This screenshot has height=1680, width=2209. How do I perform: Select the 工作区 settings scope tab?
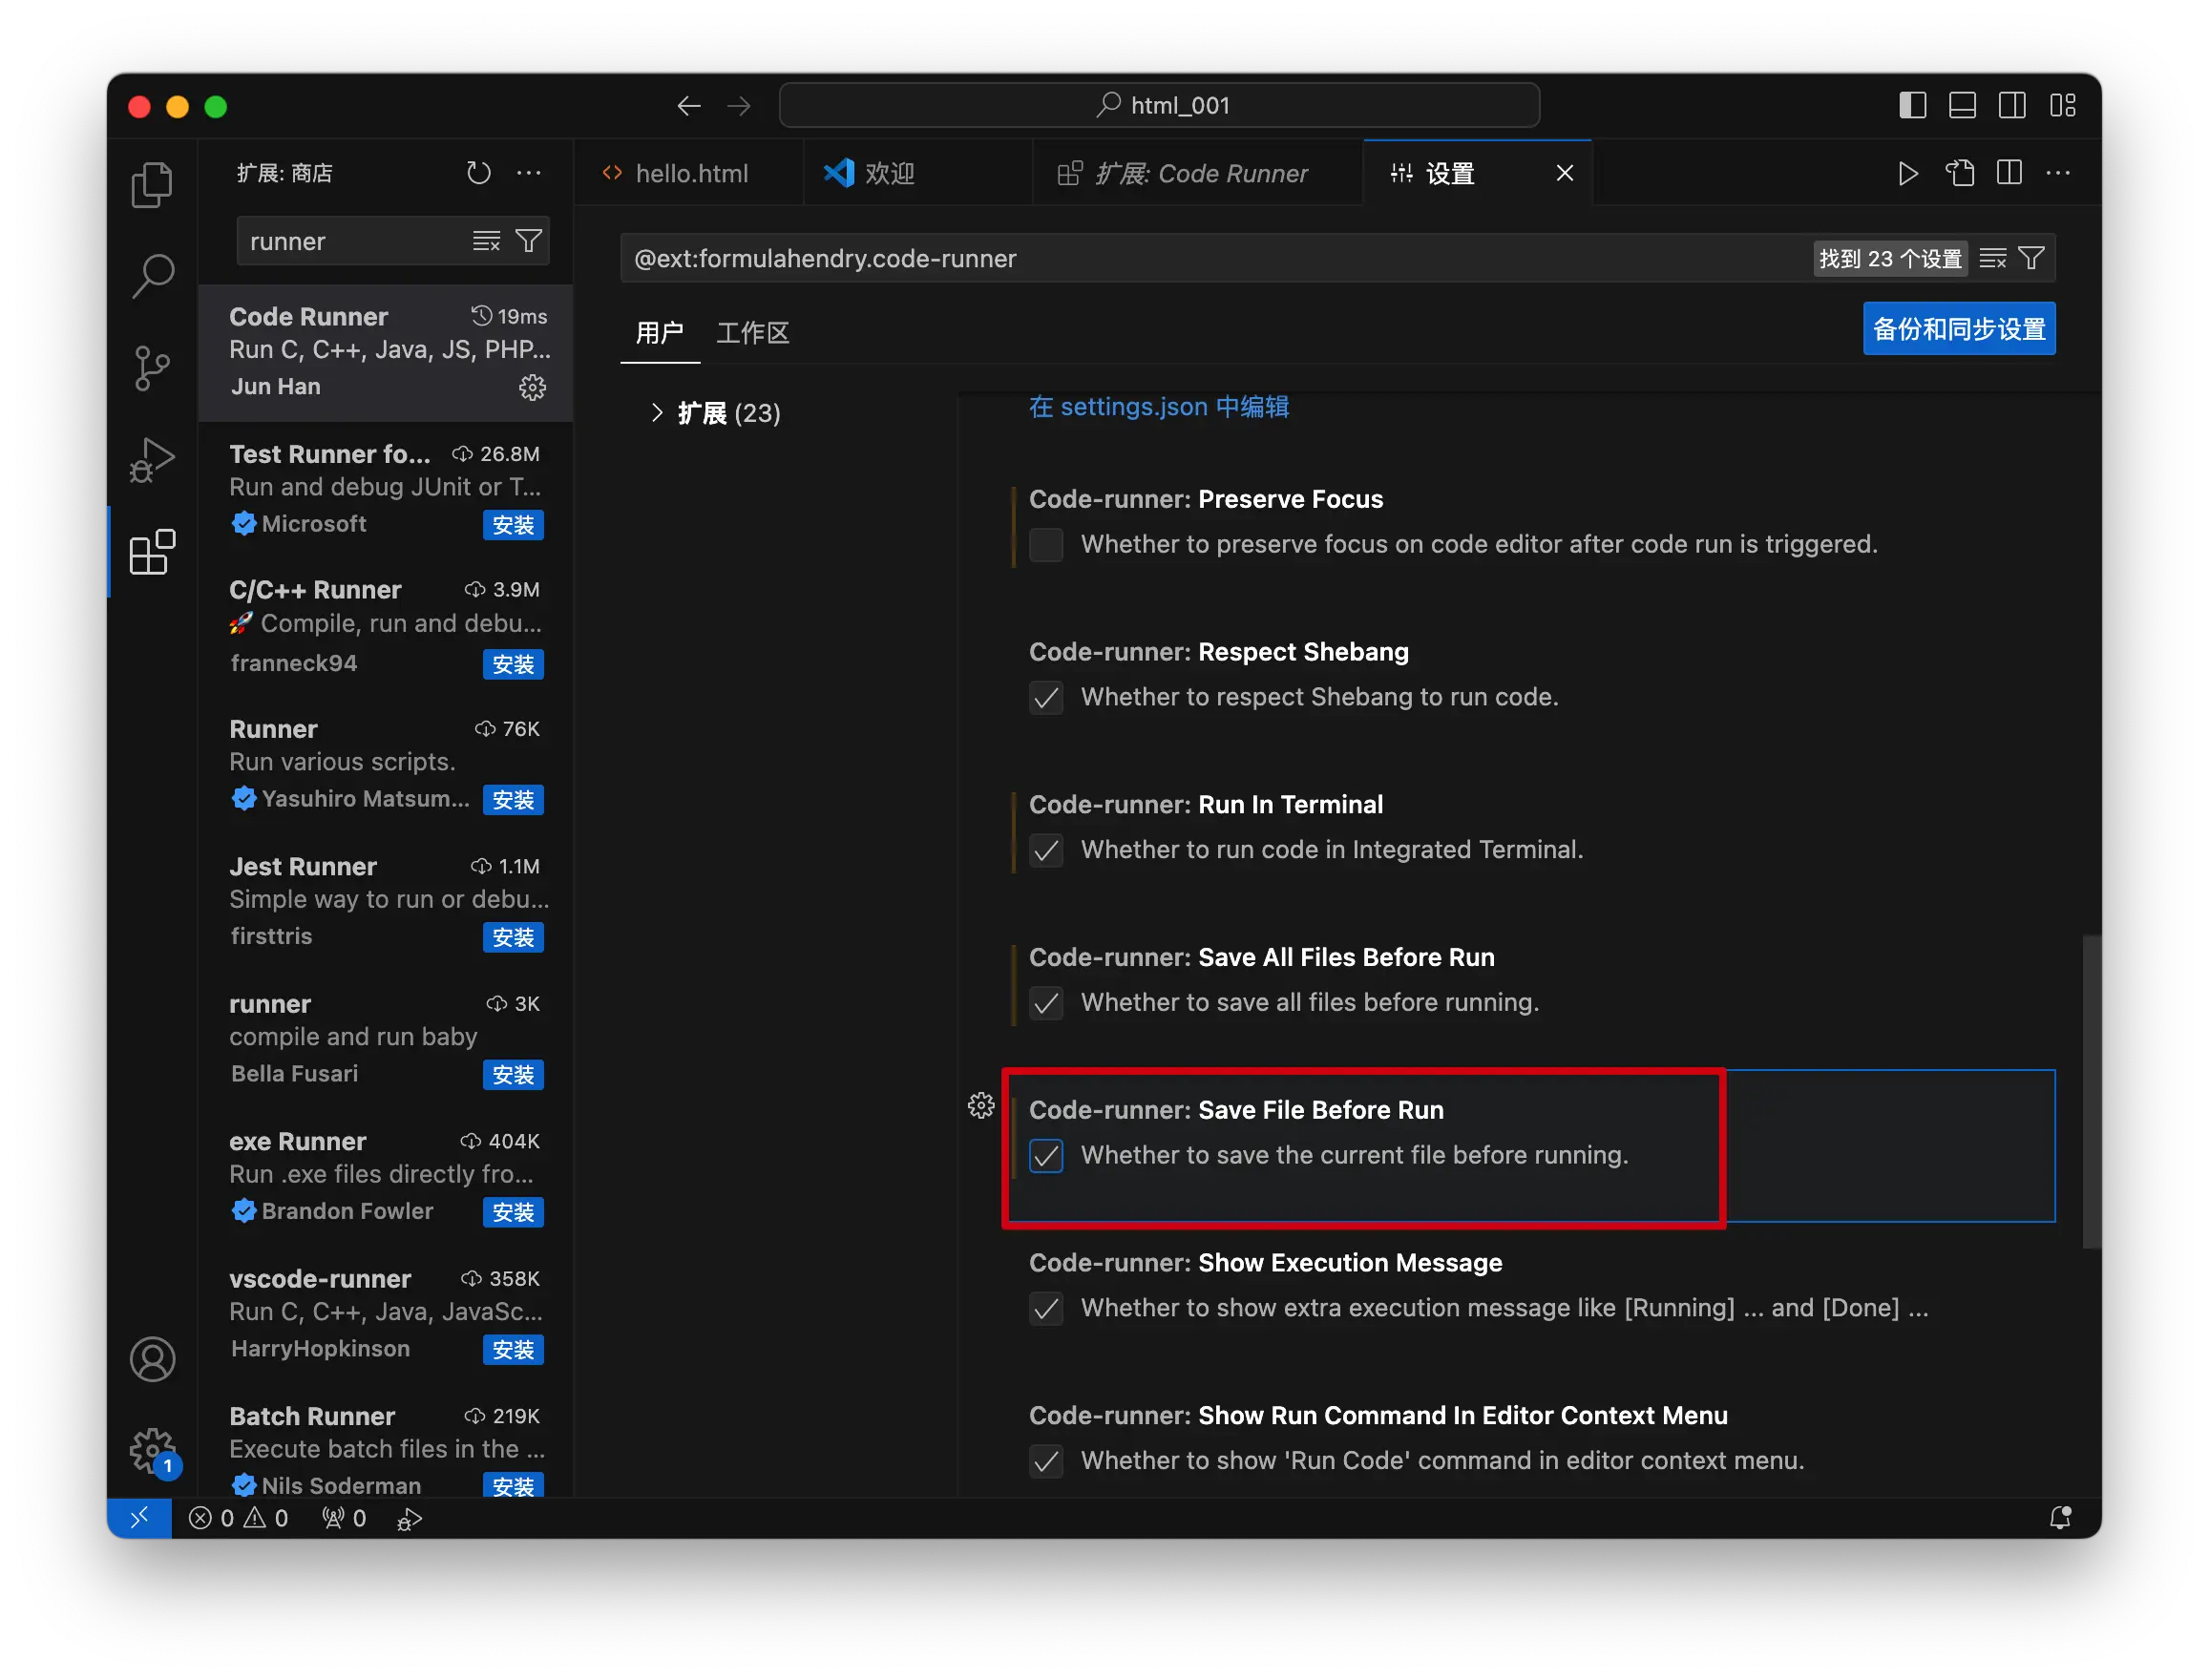pyautogui.click(x=753, y=332)
